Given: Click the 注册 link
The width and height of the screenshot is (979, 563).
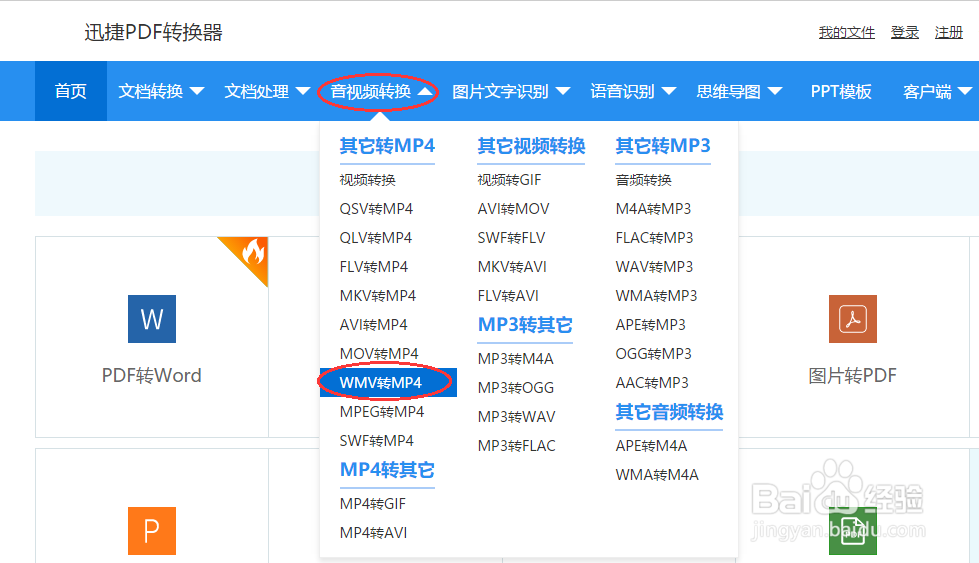Looking at the screenshot, I should (x=948, y=32).
